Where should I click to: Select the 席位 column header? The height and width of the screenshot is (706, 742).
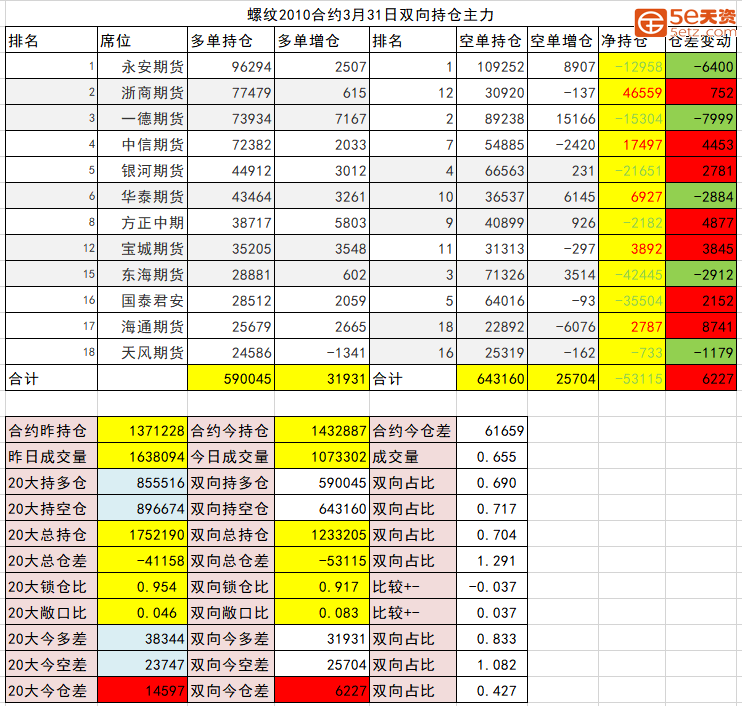[x=142, y=41]
